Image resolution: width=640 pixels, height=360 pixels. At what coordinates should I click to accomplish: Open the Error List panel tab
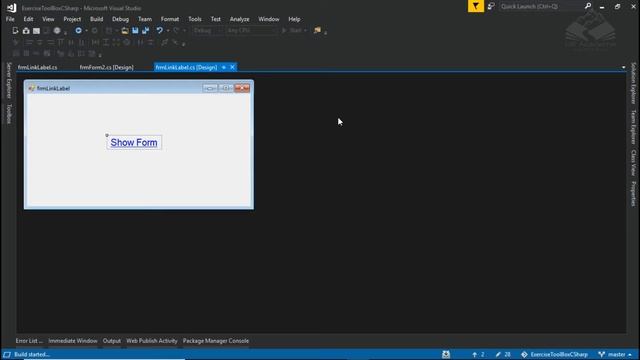[29, 341]
